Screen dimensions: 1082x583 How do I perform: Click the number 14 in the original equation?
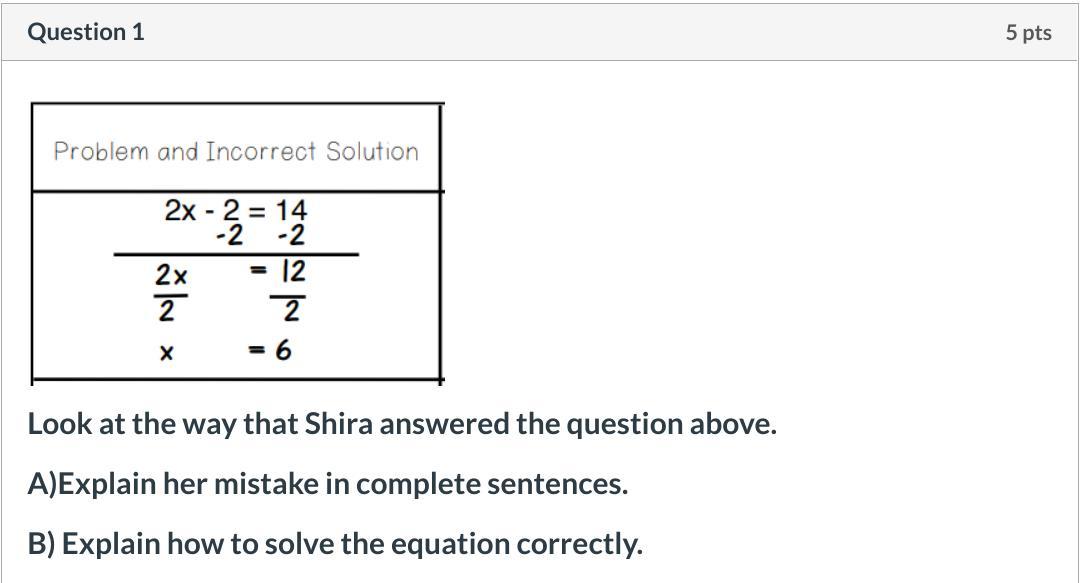[291, 210]
